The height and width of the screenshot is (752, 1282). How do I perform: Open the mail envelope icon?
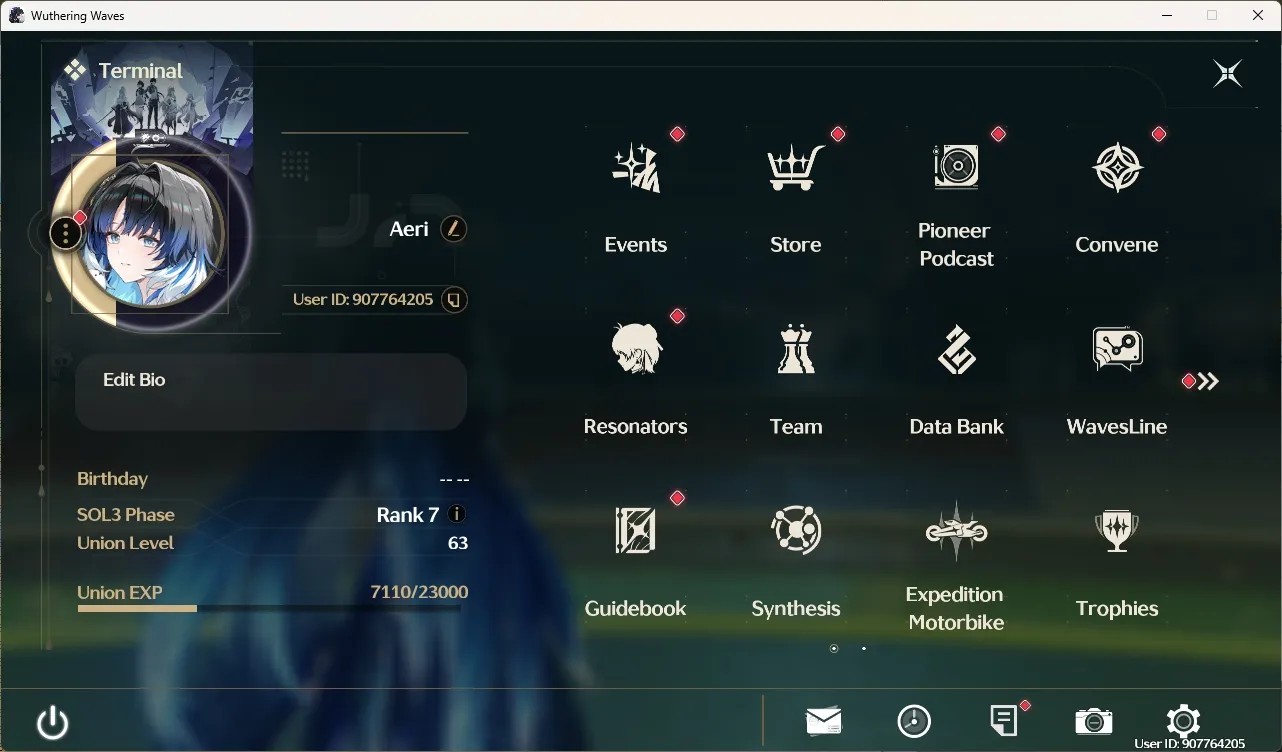[824, 720]
